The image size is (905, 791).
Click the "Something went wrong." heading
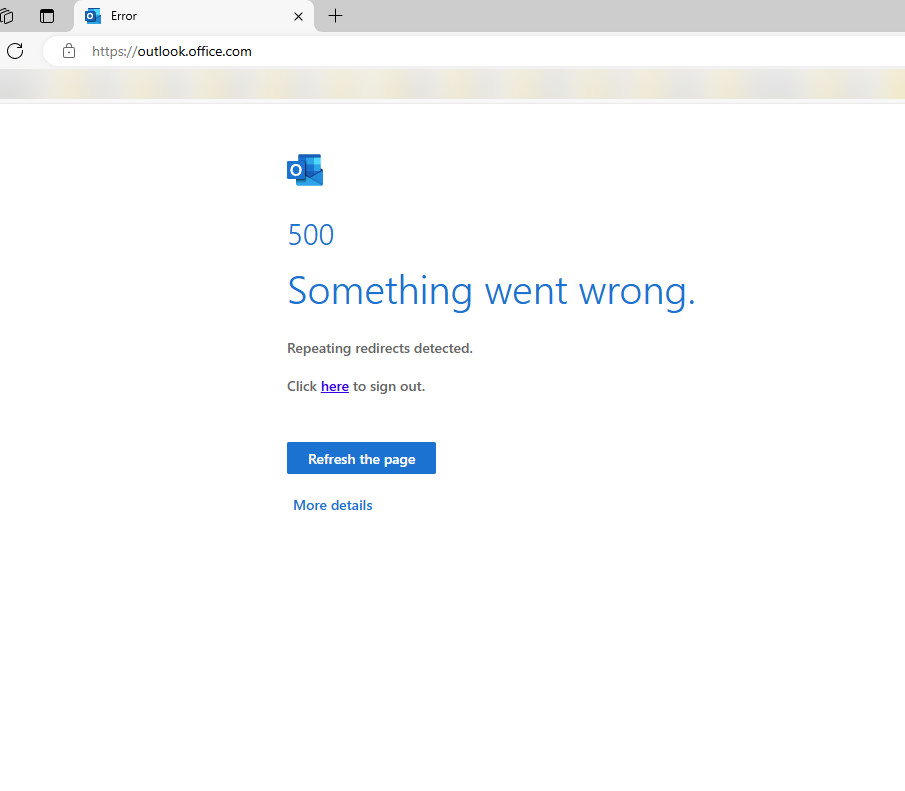click(490, 291)
